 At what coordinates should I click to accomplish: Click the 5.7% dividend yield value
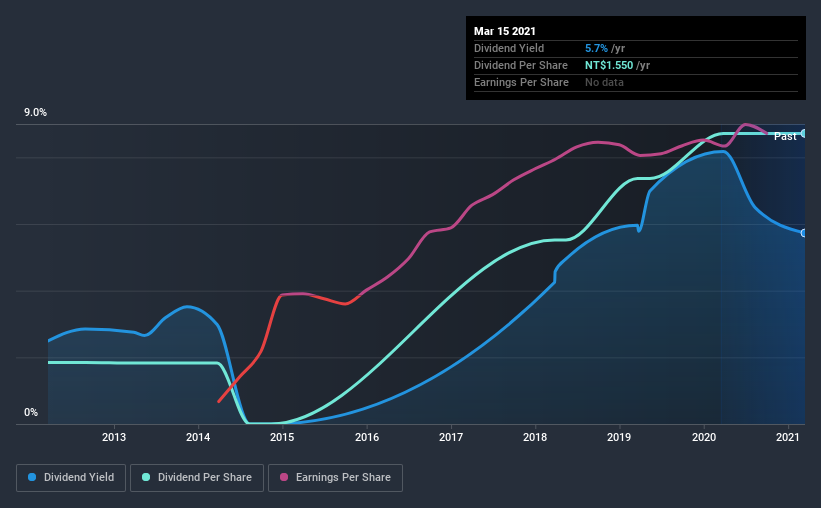596,48
